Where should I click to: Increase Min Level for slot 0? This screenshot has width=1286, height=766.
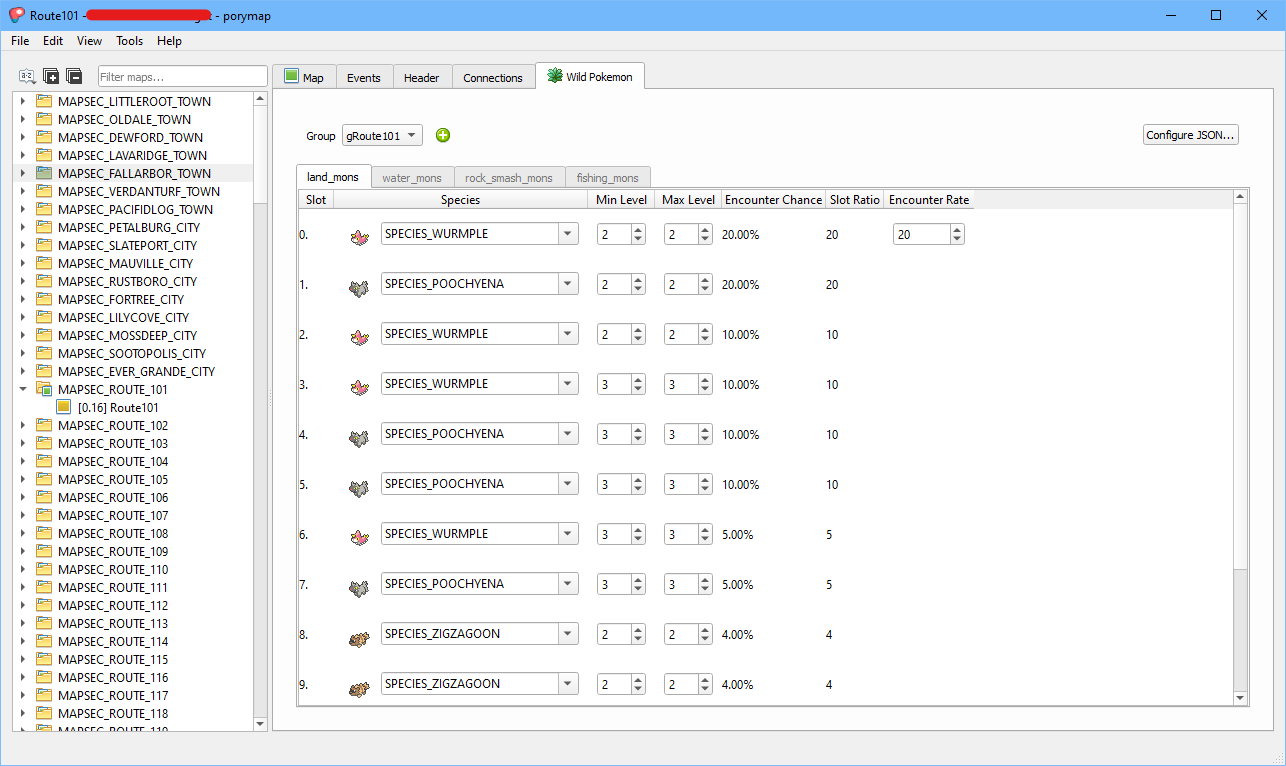click(x=638, y=230)
